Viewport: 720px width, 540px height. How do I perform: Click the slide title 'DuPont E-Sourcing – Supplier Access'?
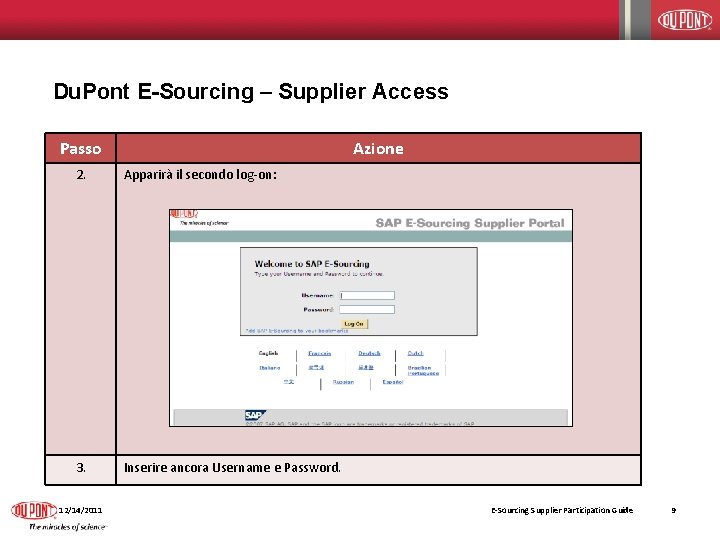(251, 91)
